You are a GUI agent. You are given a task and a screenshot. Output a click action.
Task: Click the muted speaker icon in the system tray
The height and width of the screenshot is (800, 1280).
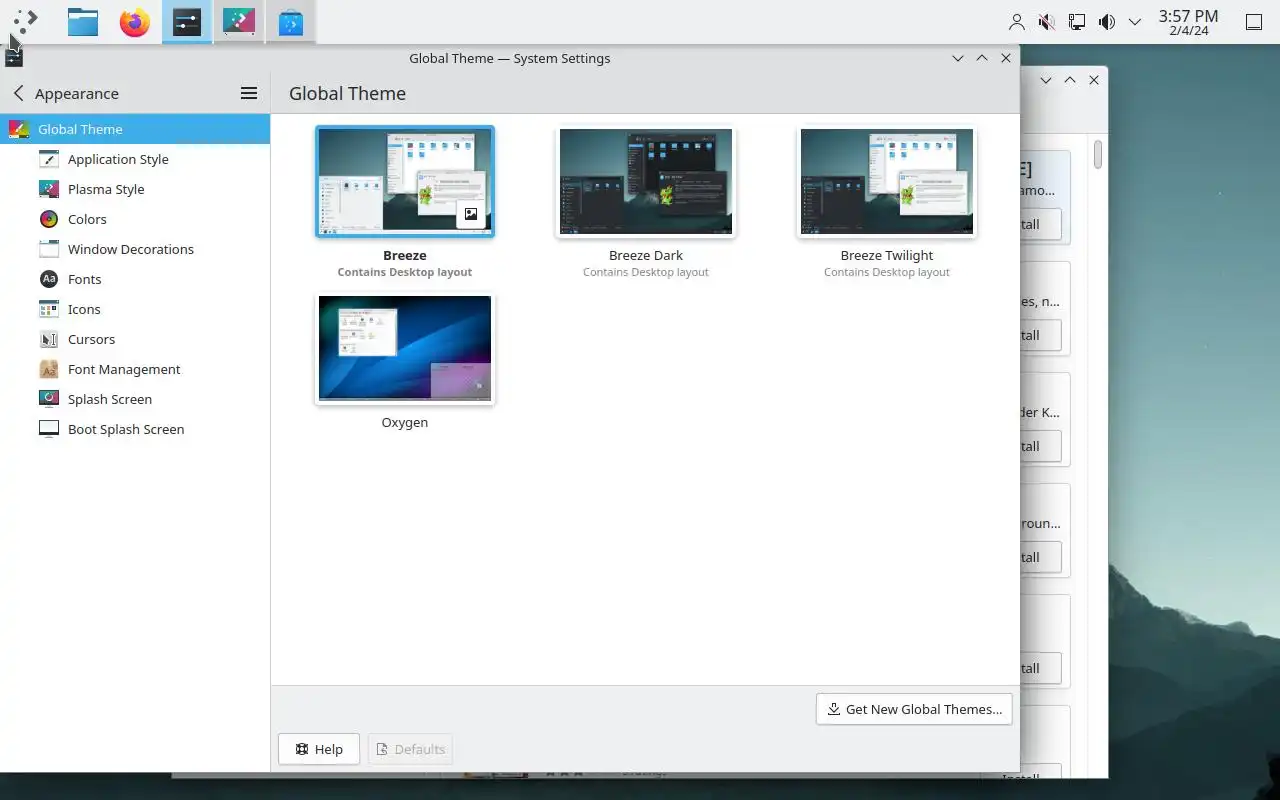(x=1047, y=21)
